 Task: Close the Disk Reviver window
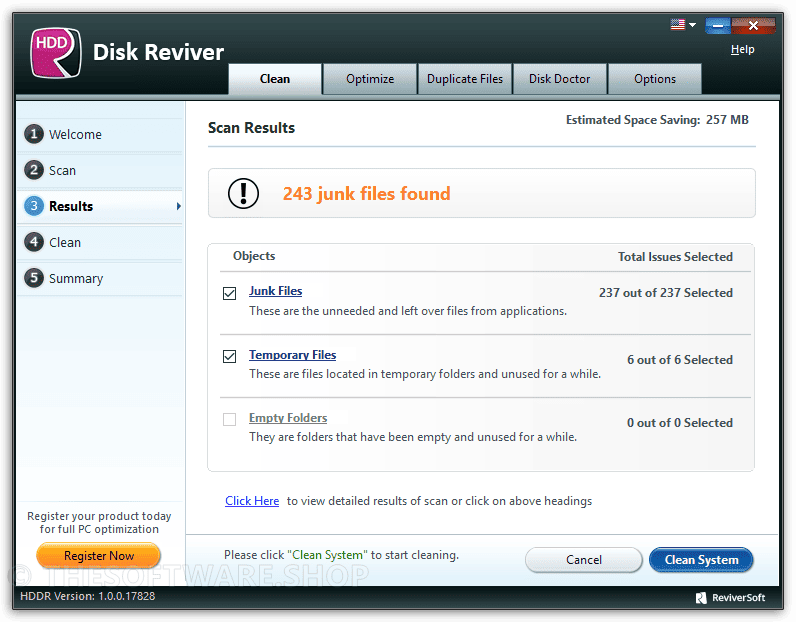click(753, 25)
